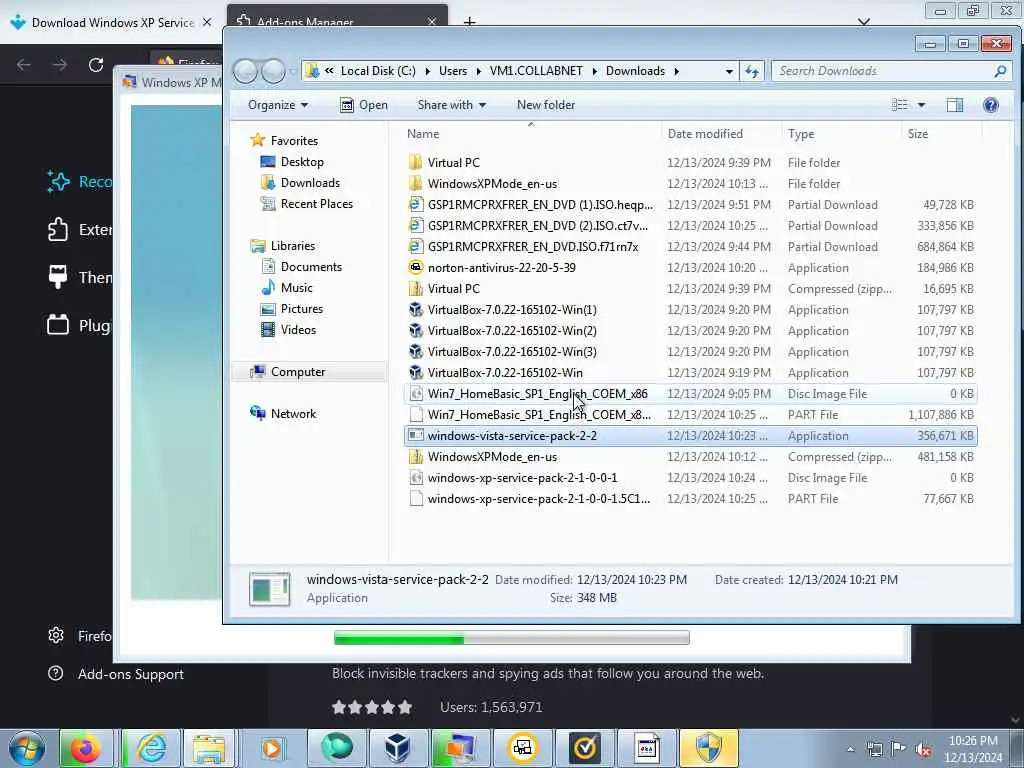Click in the Search Downloads field
The height and width of the screenshot is (768, 1024).
pos(885,71)
